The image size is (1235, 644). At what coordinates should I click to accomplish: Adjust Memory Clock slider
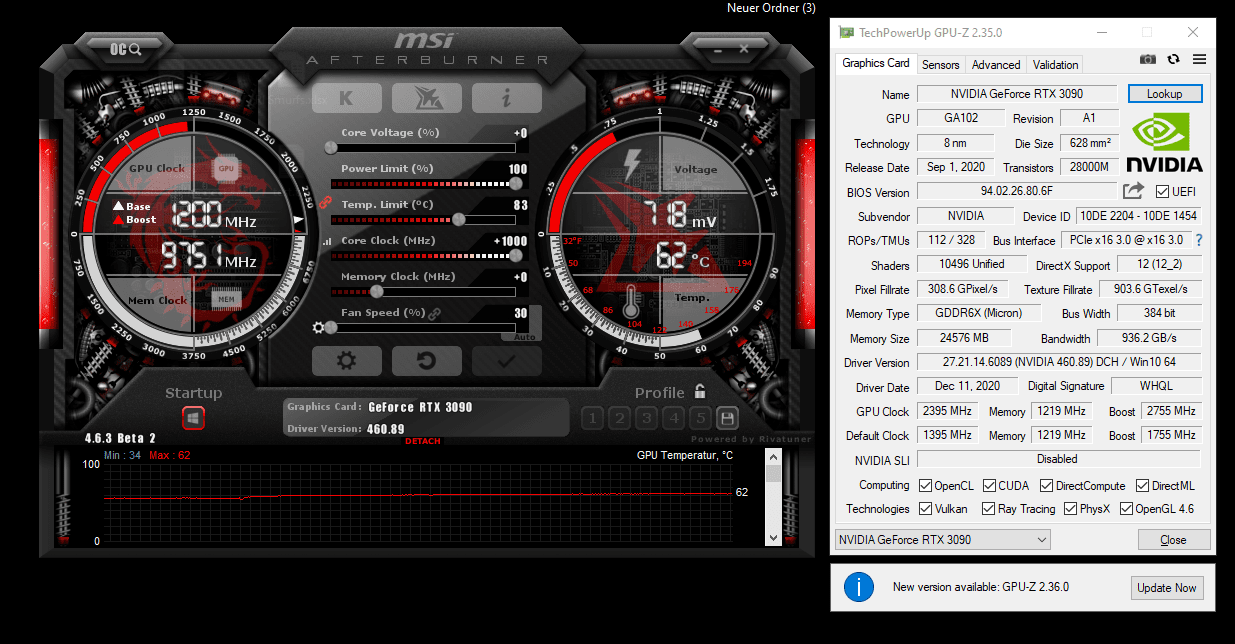coord(423,291)
